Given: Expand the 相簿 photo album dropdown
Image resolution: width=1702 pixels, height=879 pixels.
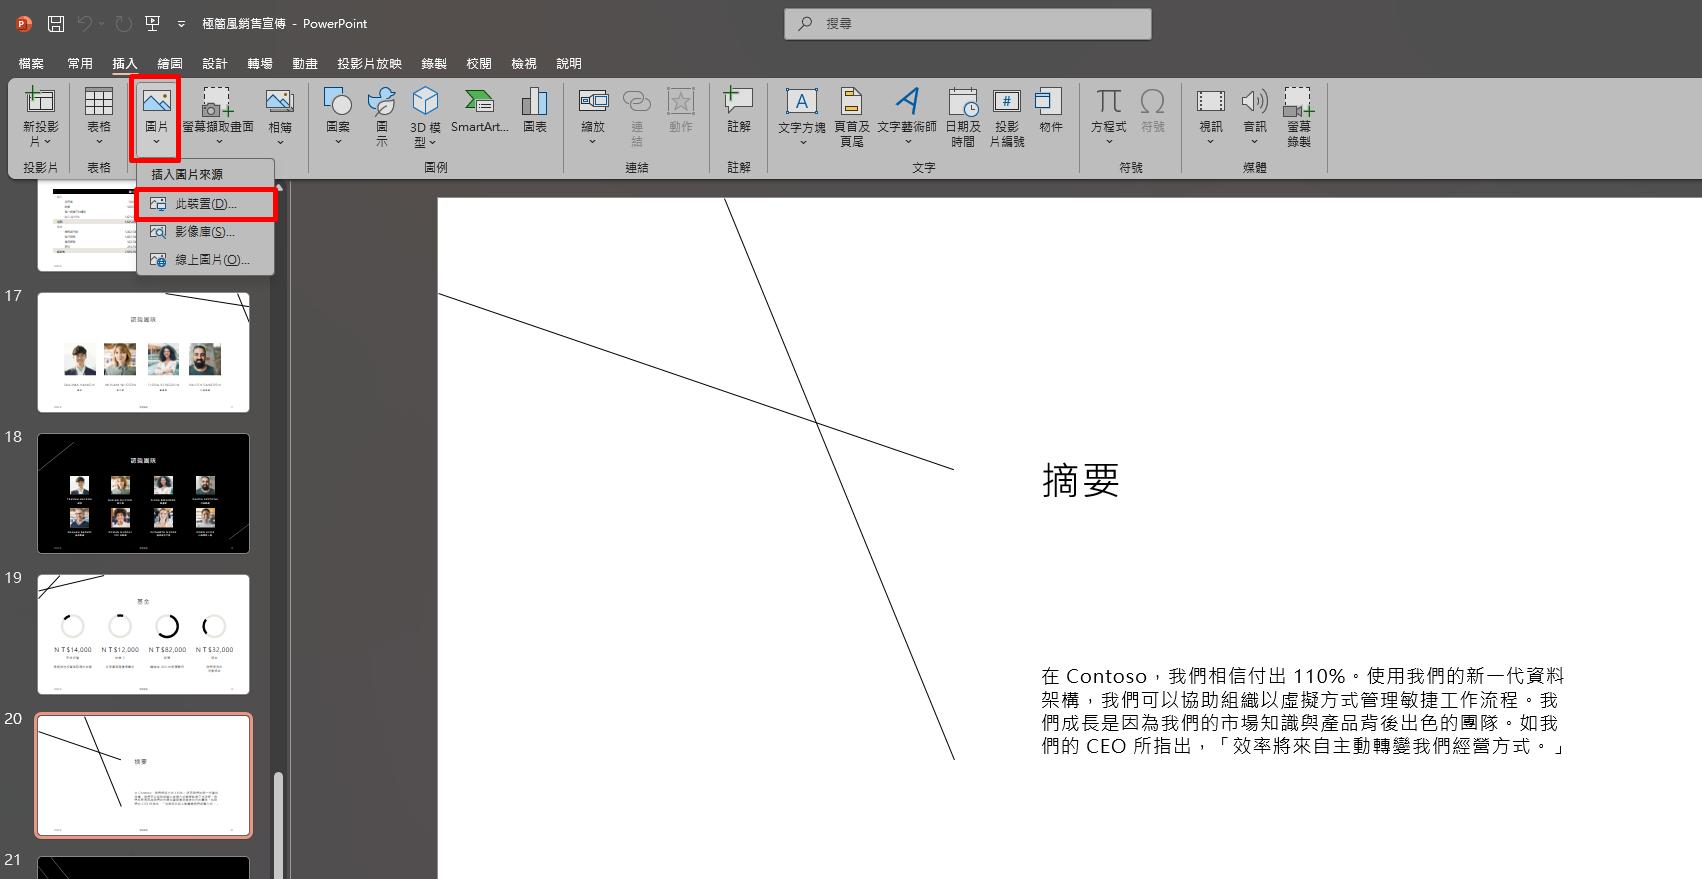Looking at the screenshot, I should point(280,142).
